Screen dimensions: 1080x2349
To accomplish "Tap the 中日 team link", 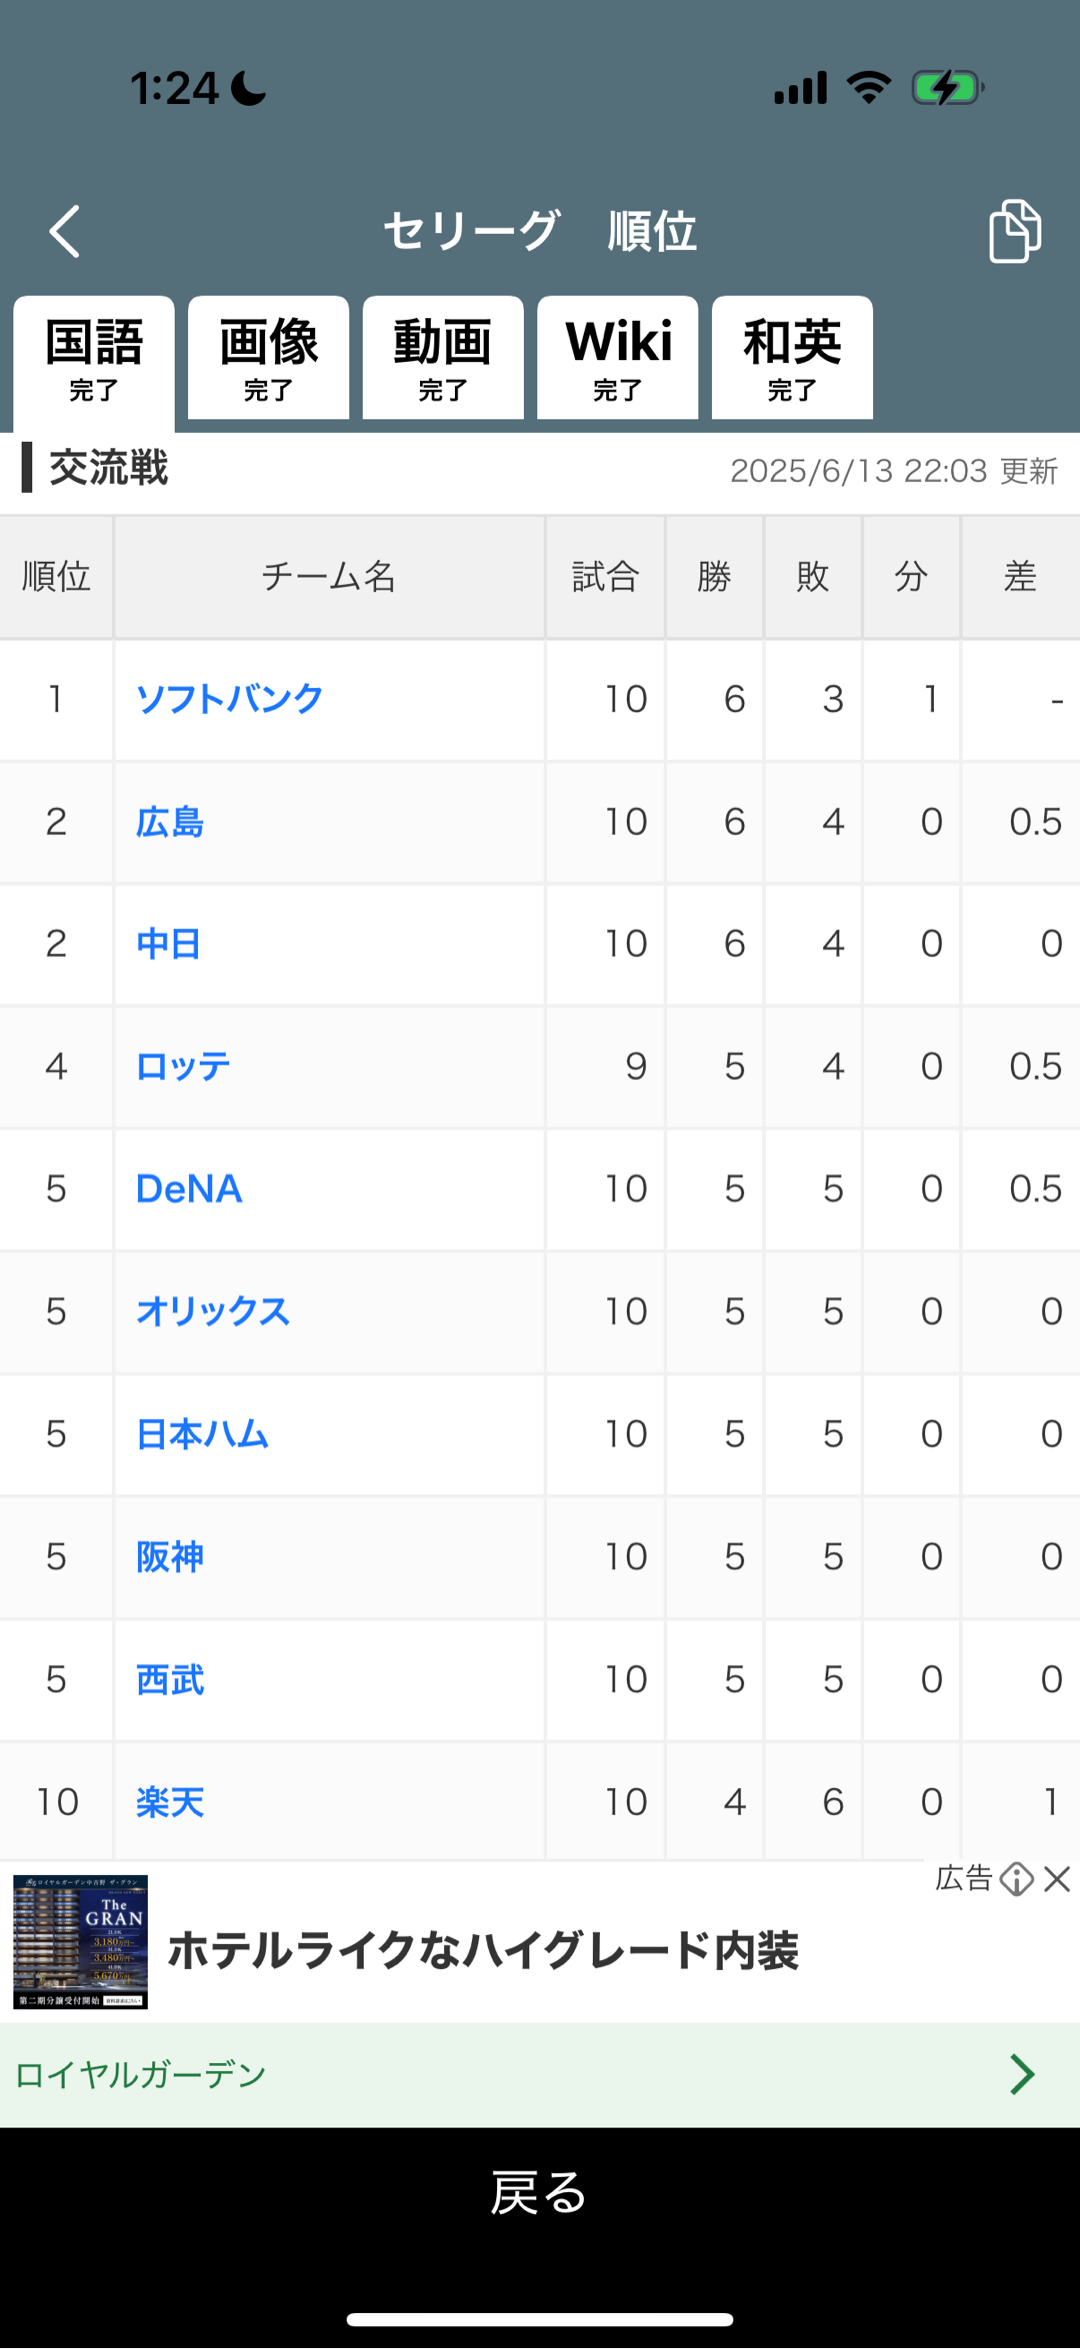I will tap(168, 944).
